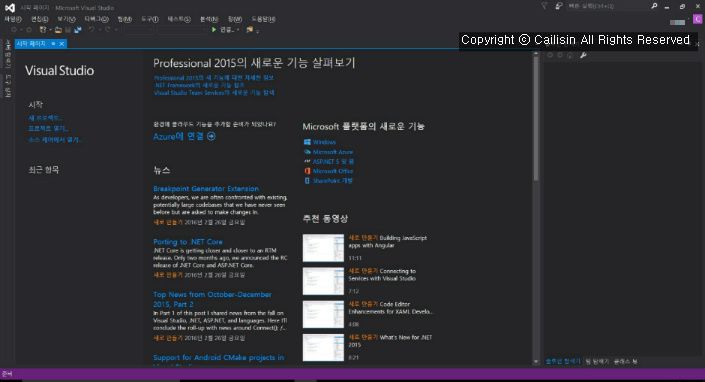Open the 도구 (Tools) menu
This screenshot has width=705, height=382.
coord(150,19)
